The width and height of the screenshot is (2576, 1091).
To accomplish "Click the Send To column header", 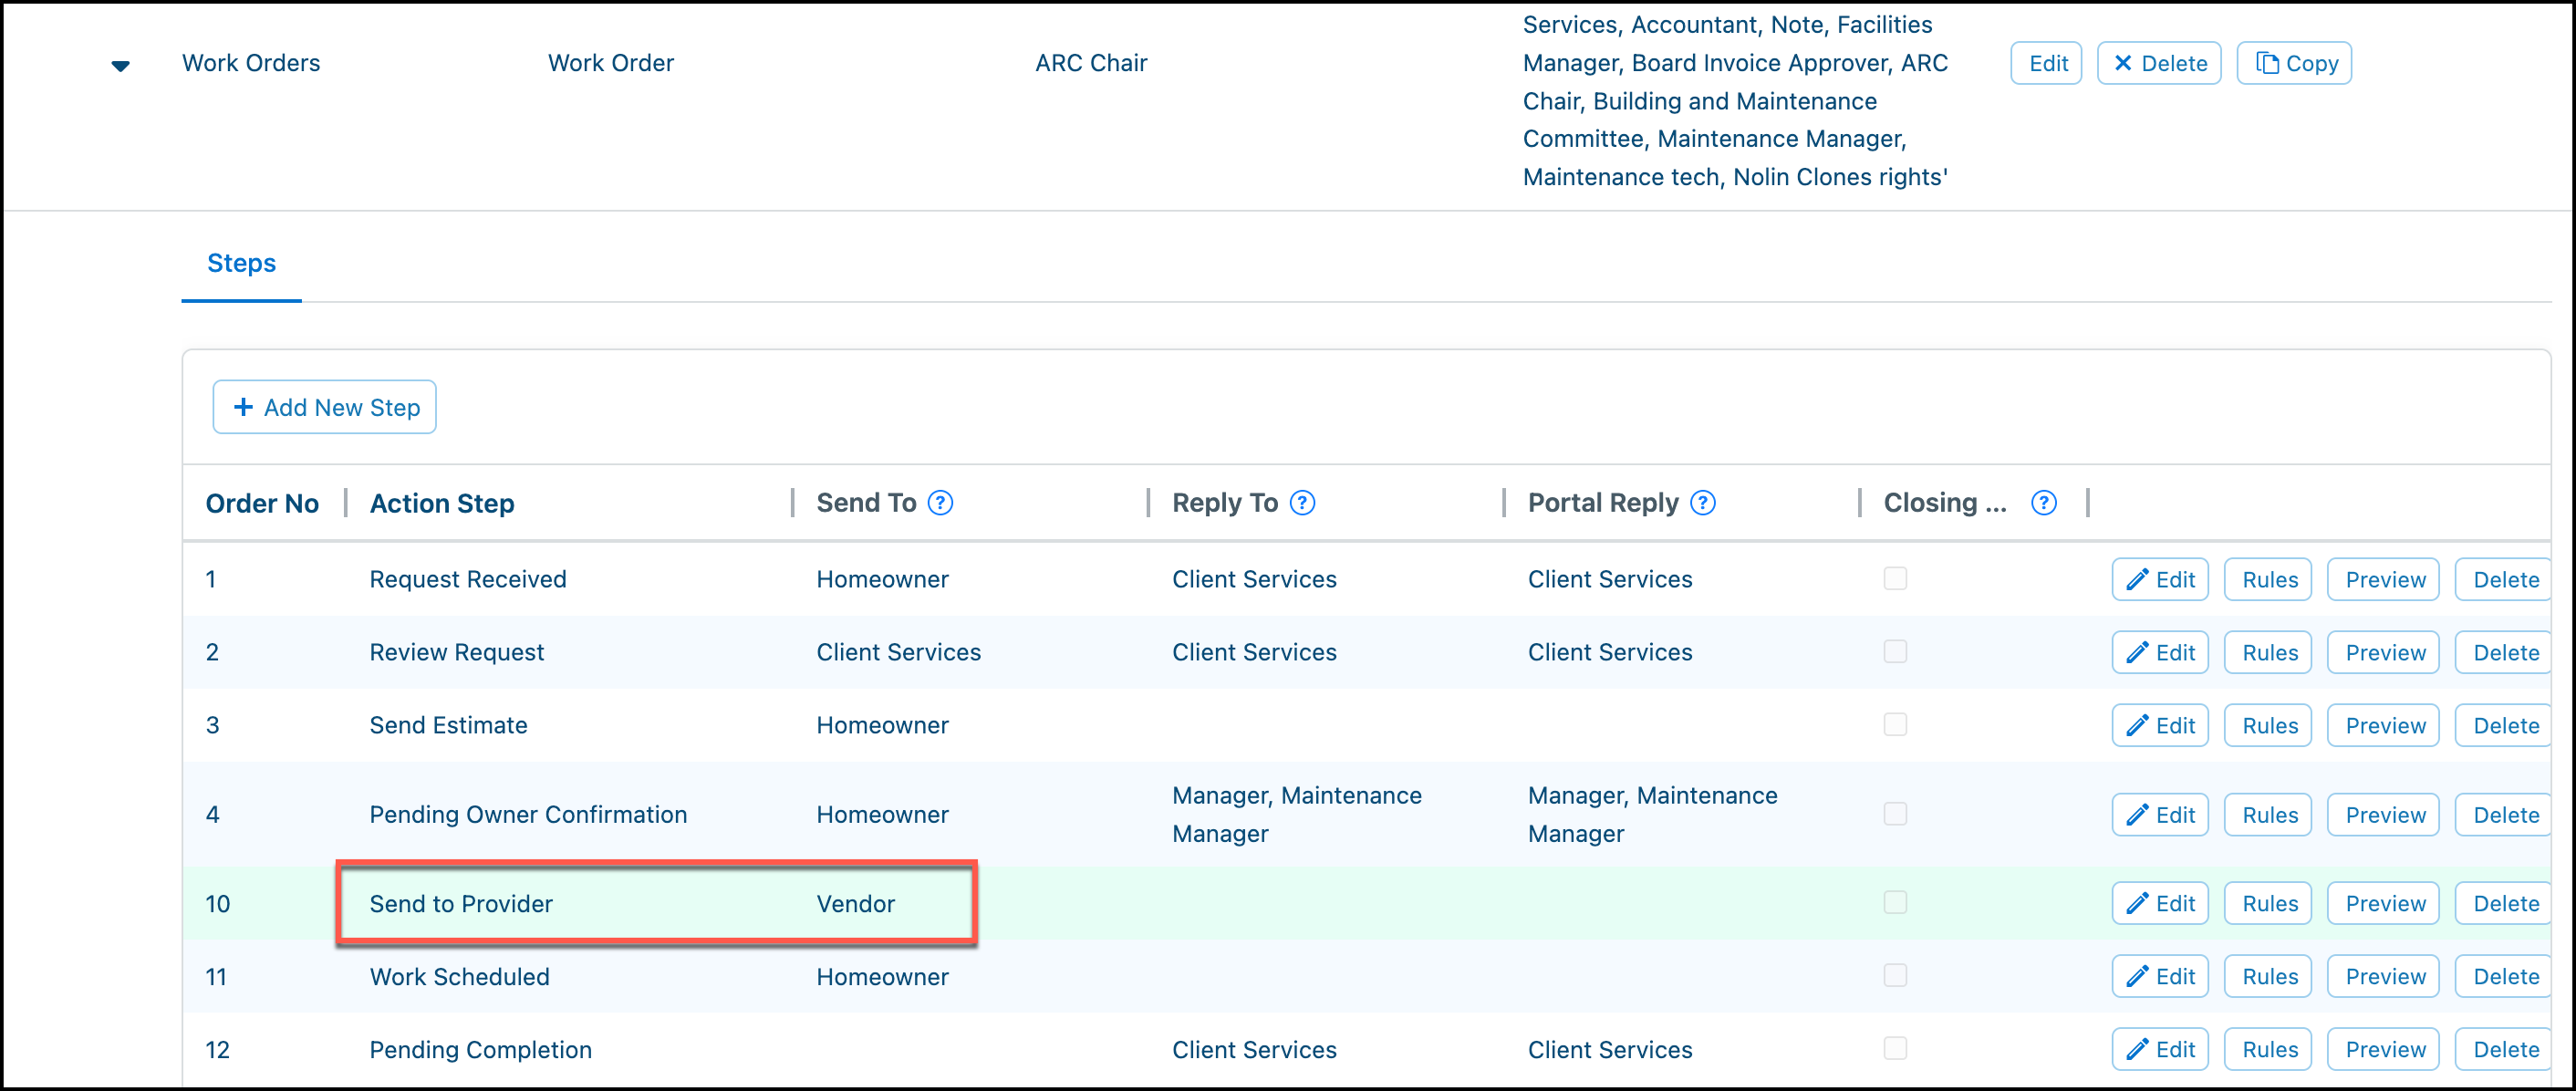I will pos(866,503).
